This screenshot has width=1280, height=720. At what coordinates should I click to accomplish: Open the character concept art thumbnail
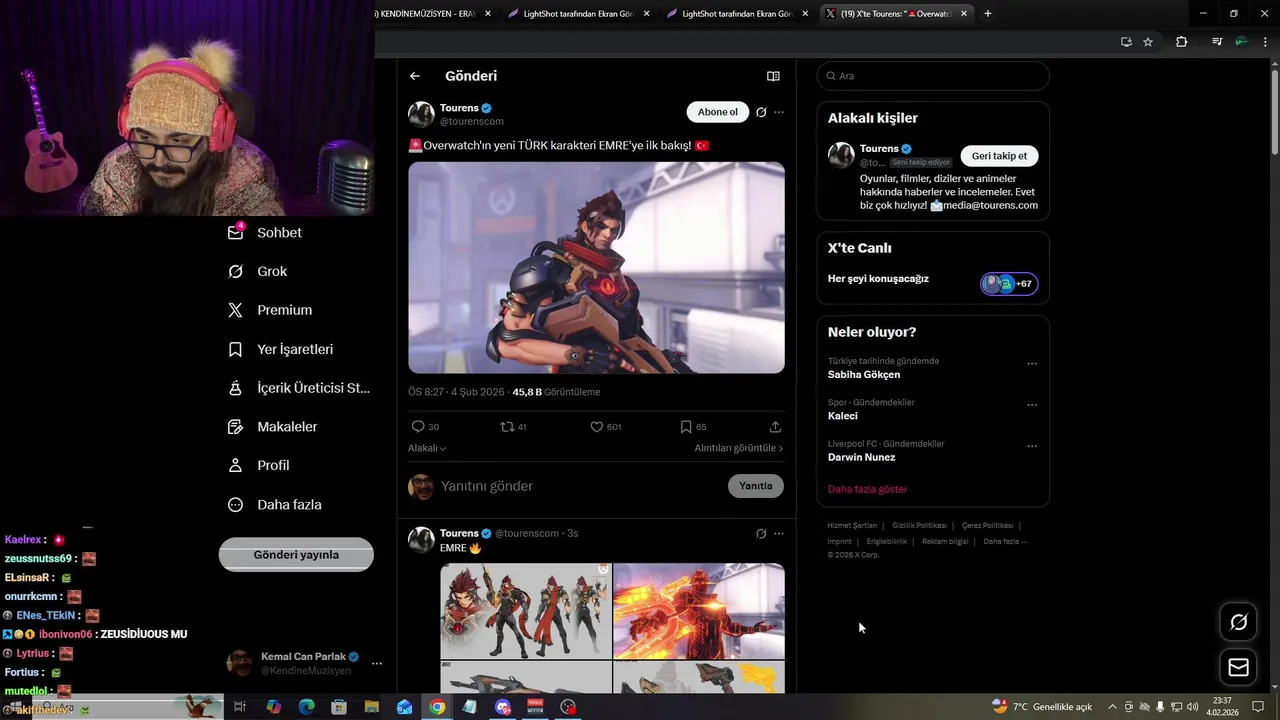pyautogui.click(x=525, y=611)
